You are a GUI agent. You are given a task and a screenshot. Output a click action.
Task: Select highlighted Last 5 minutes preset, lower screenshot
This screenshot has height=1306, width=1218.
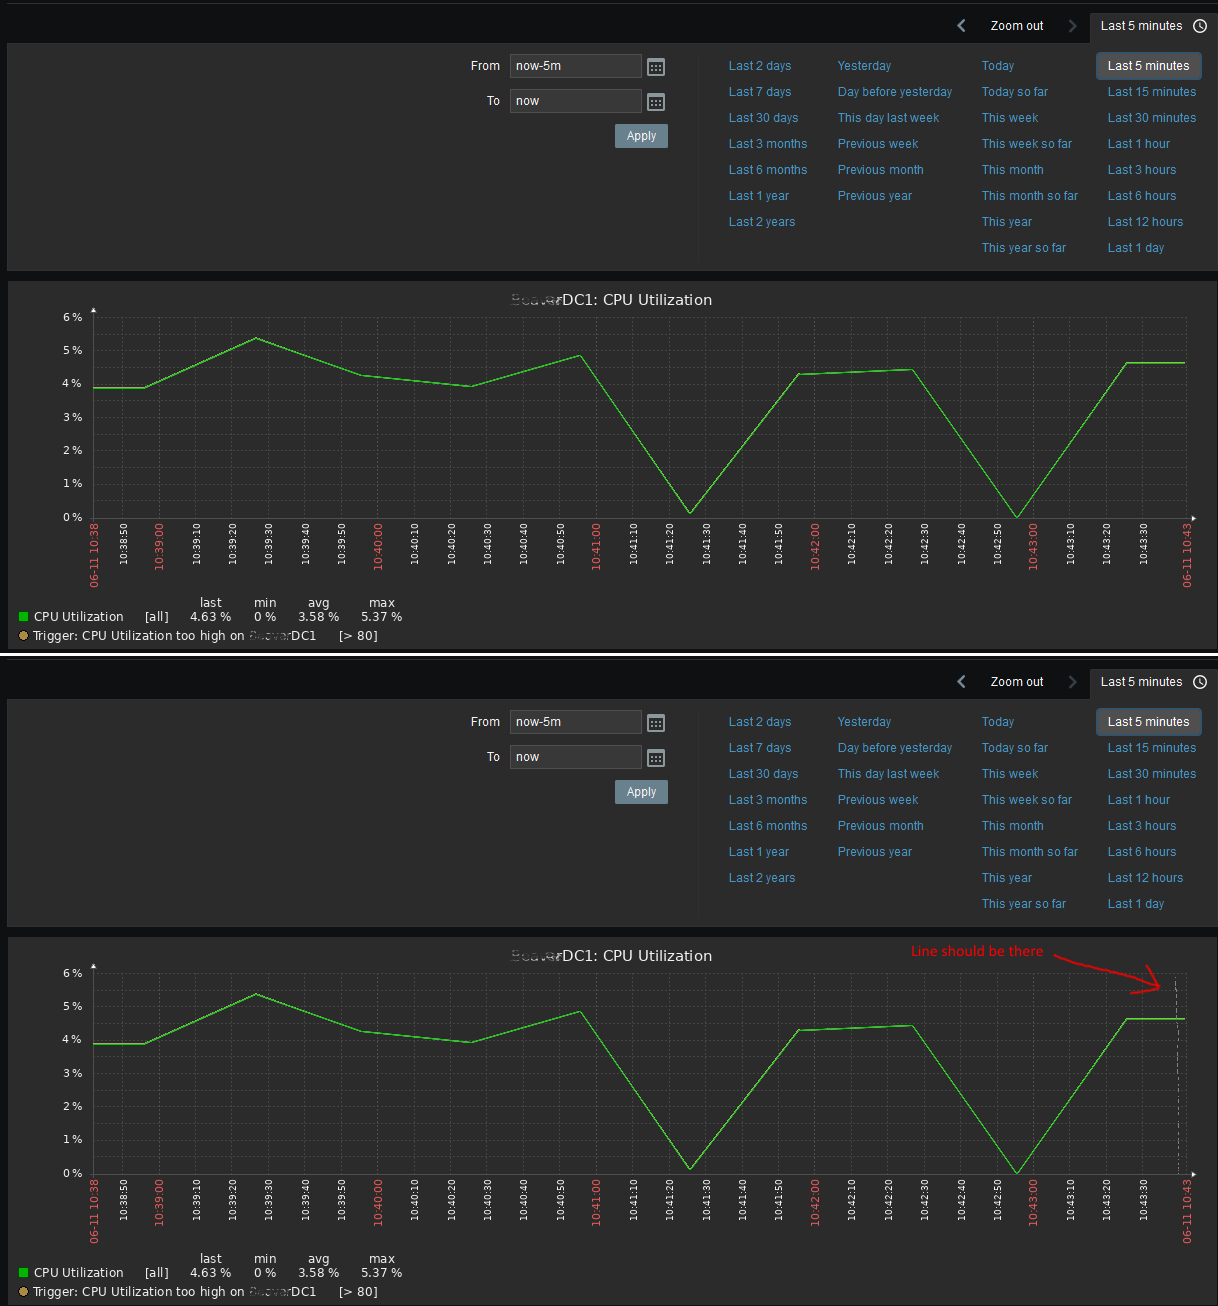click(x=1149, y=722)
